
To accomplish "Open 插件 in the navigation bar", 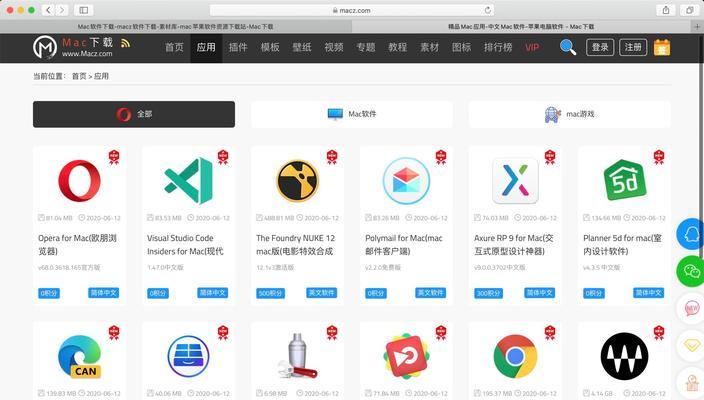I will [238, 47].
